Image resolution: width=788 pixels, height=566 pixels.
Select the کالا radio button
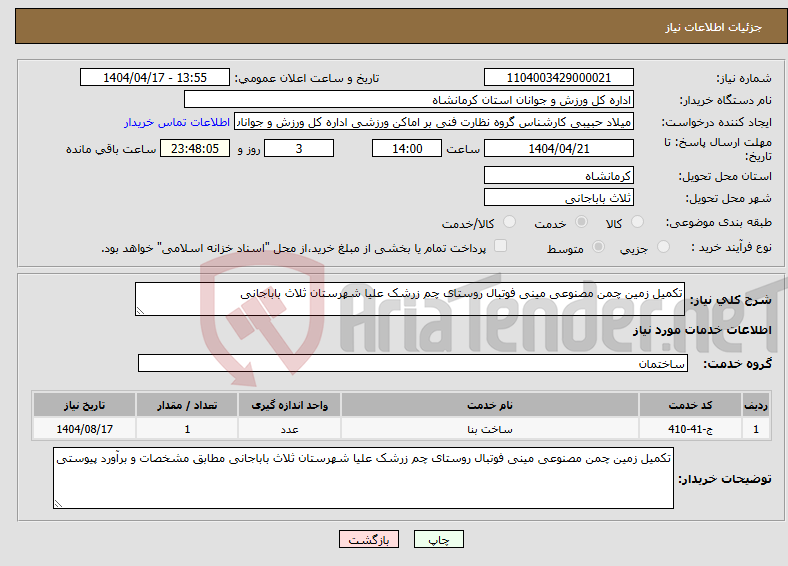[637, 222]
